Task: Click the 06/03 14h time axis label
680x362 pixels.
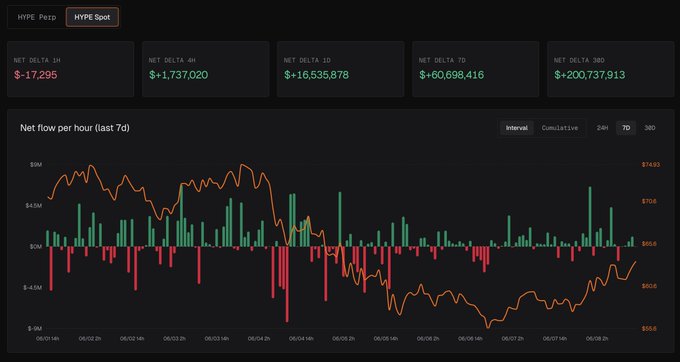Action: 217,338
